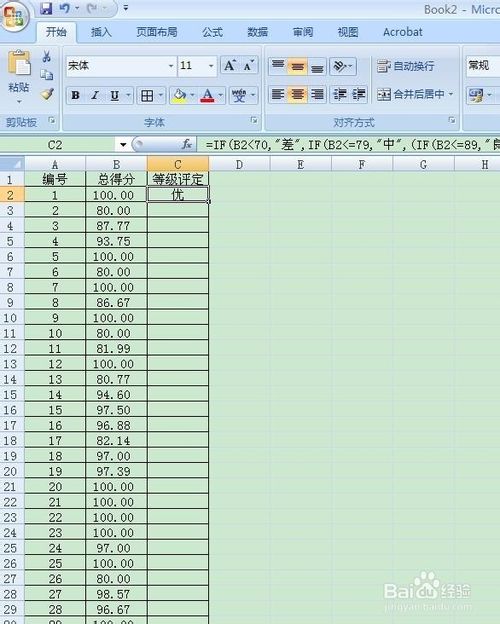Select row 10 header
Screen dimensions: 500x624
11,318
